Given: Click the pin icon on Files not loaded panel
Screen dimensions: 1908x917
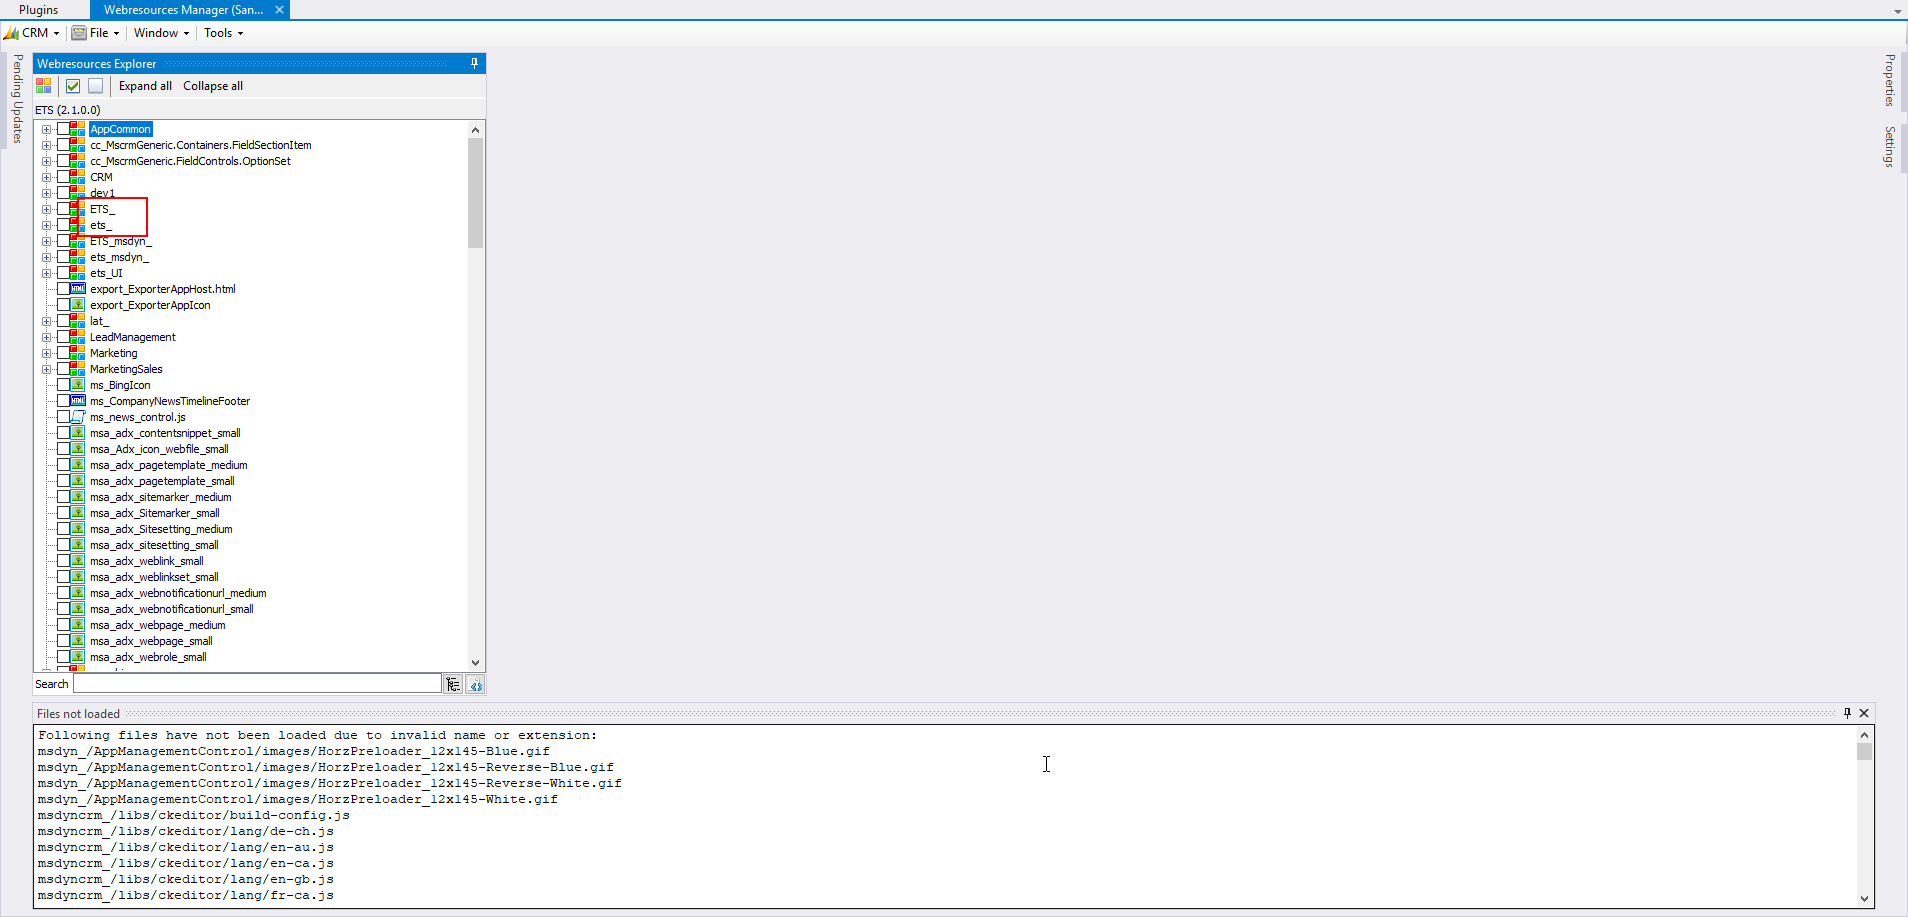Looking at the screenshot, I should (x=1846, y=713).
